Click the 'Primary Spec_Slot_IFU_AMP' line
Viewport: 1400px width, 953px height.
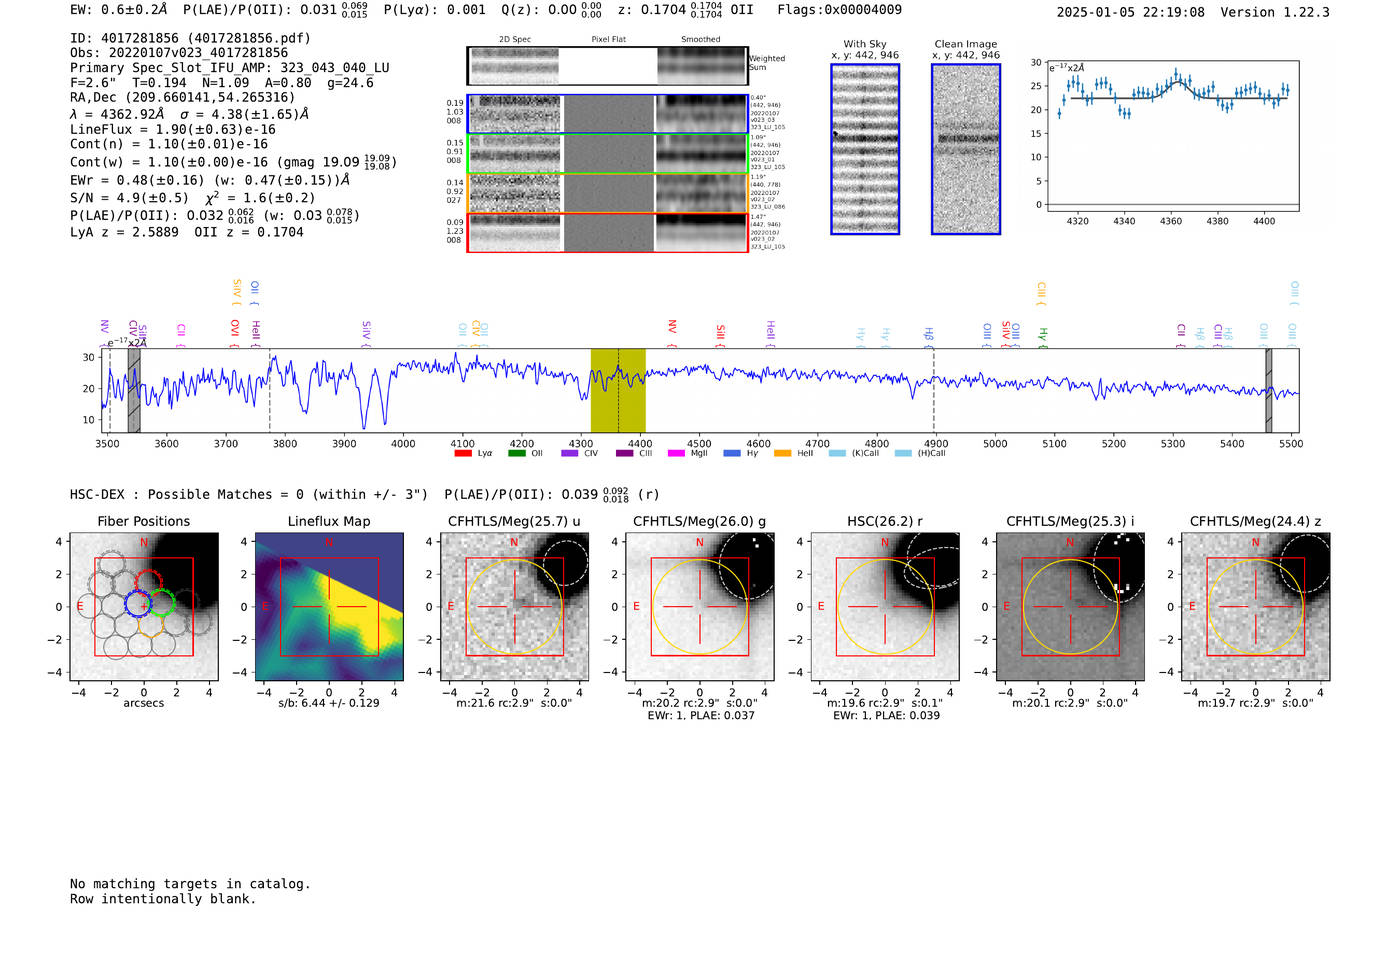[x=230, y=68]
